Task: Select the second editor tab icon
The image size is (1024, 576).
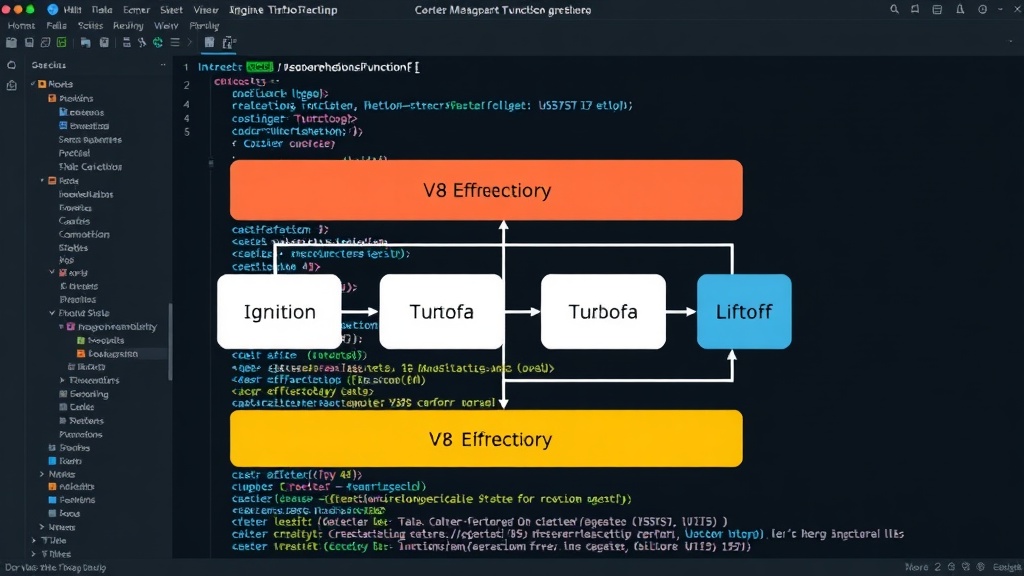Action: pos(229,43)
